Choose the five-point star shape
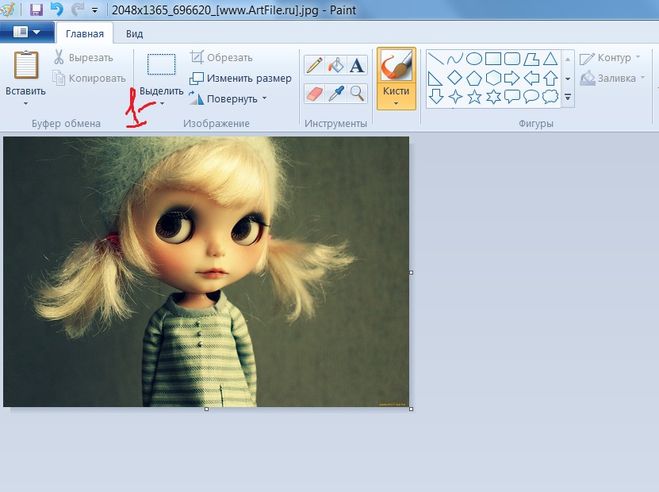 tap(474, 97)
